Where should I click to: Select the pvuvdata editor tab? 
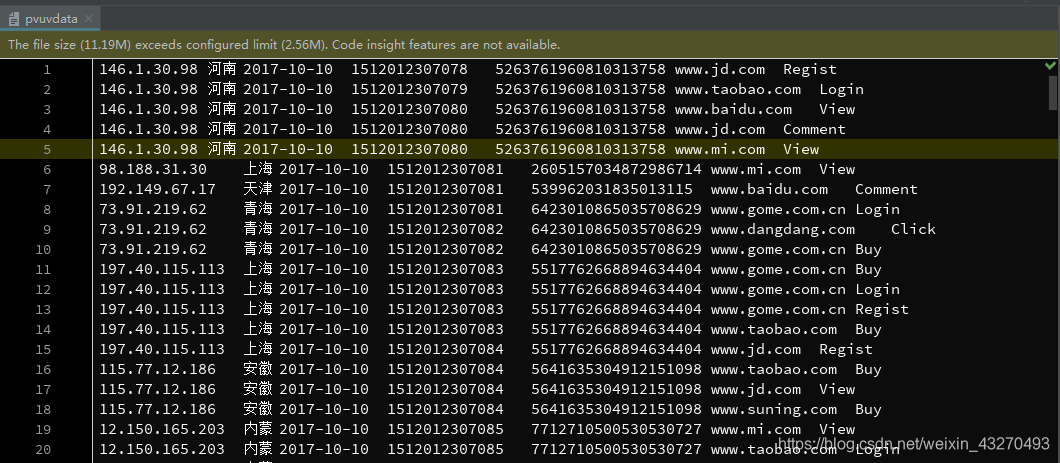(50, 19)
